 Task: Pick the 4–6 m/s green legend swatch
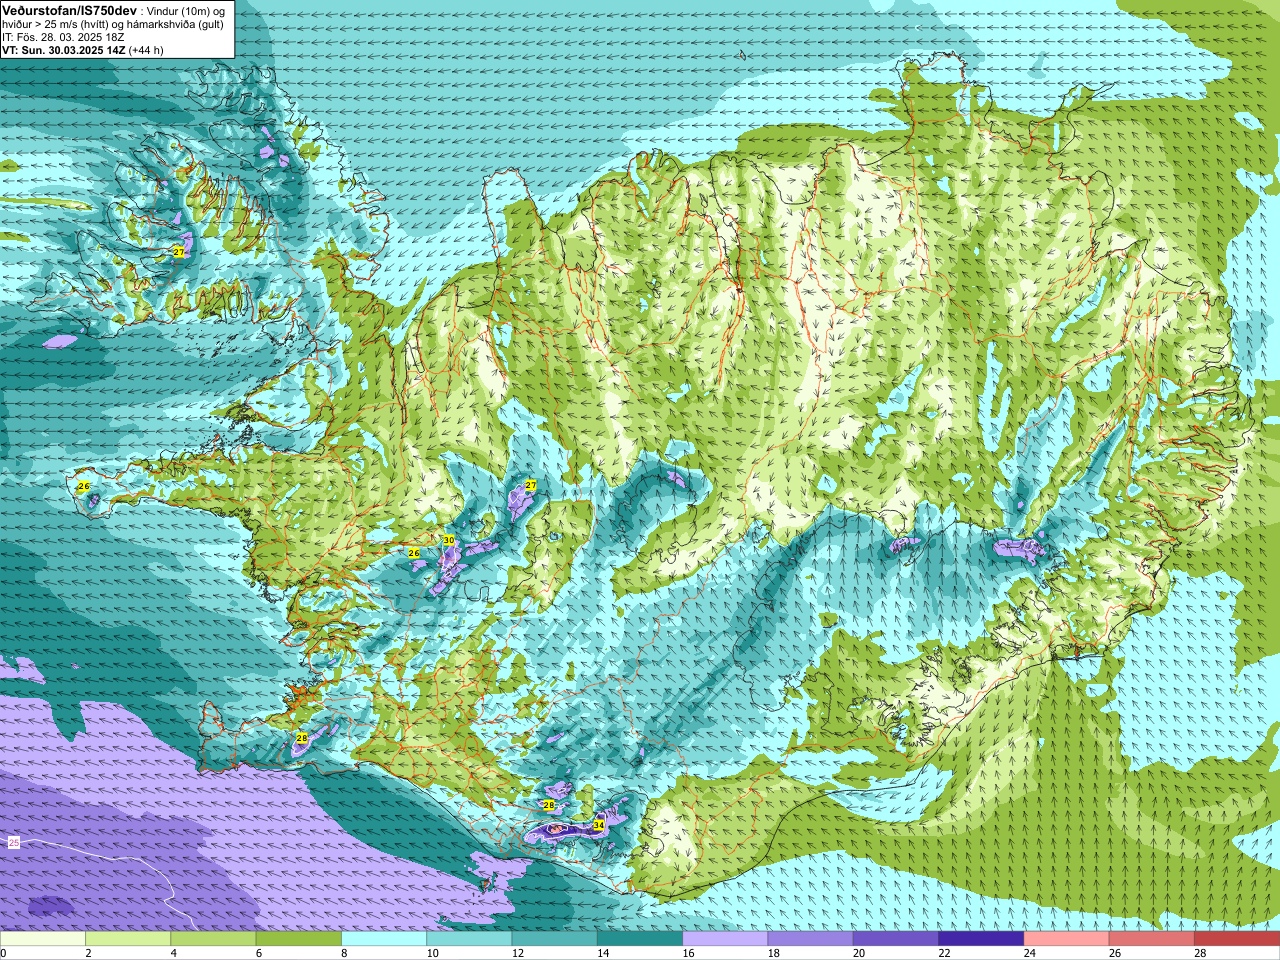point(213,939)
